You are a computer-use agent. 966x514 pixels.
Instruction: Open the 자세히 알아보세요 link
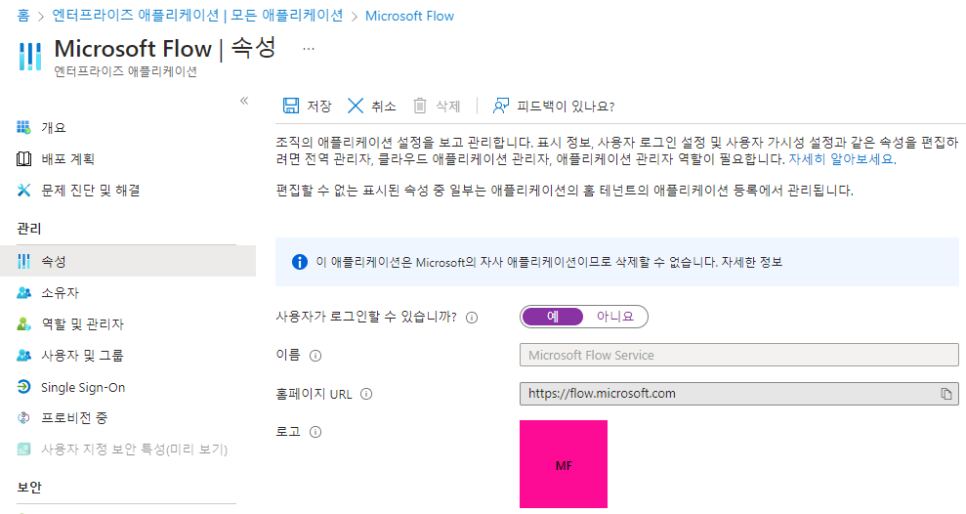(842, 159)
